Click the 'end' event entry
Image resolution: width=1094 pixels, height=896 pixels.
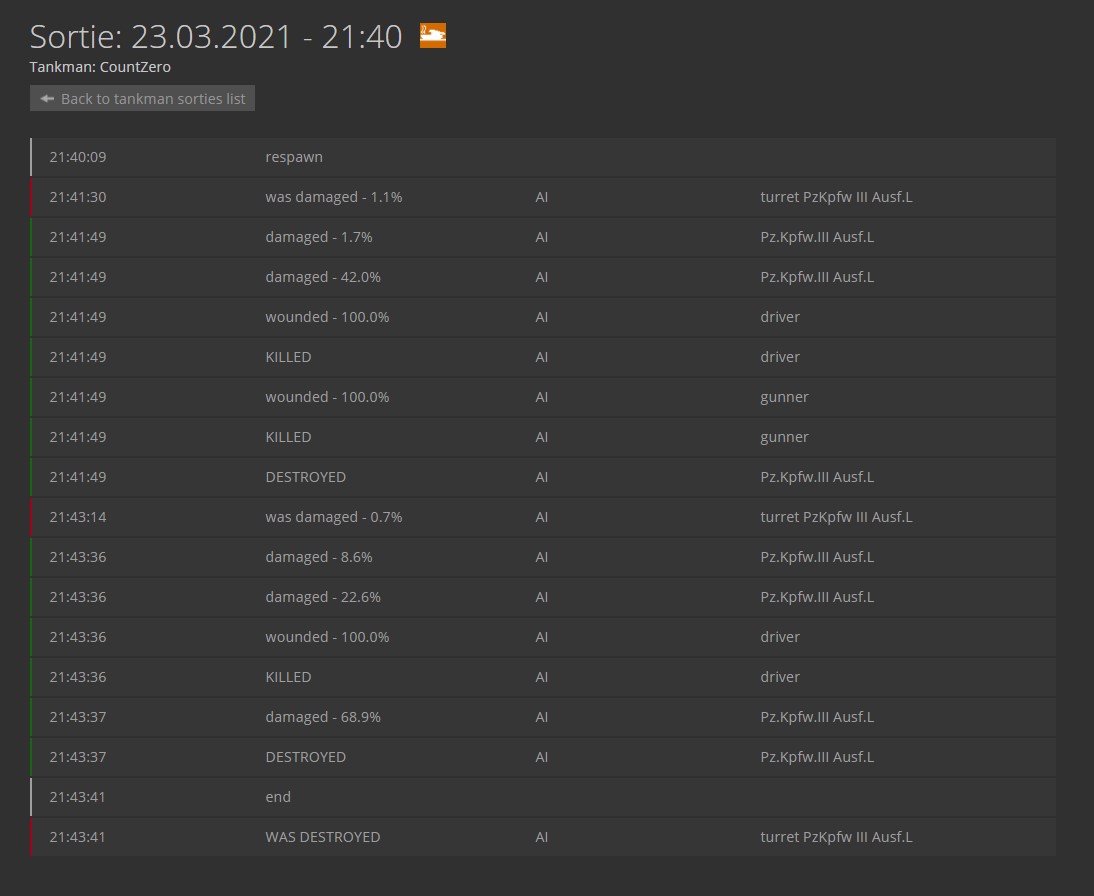(x=278, y=797)
